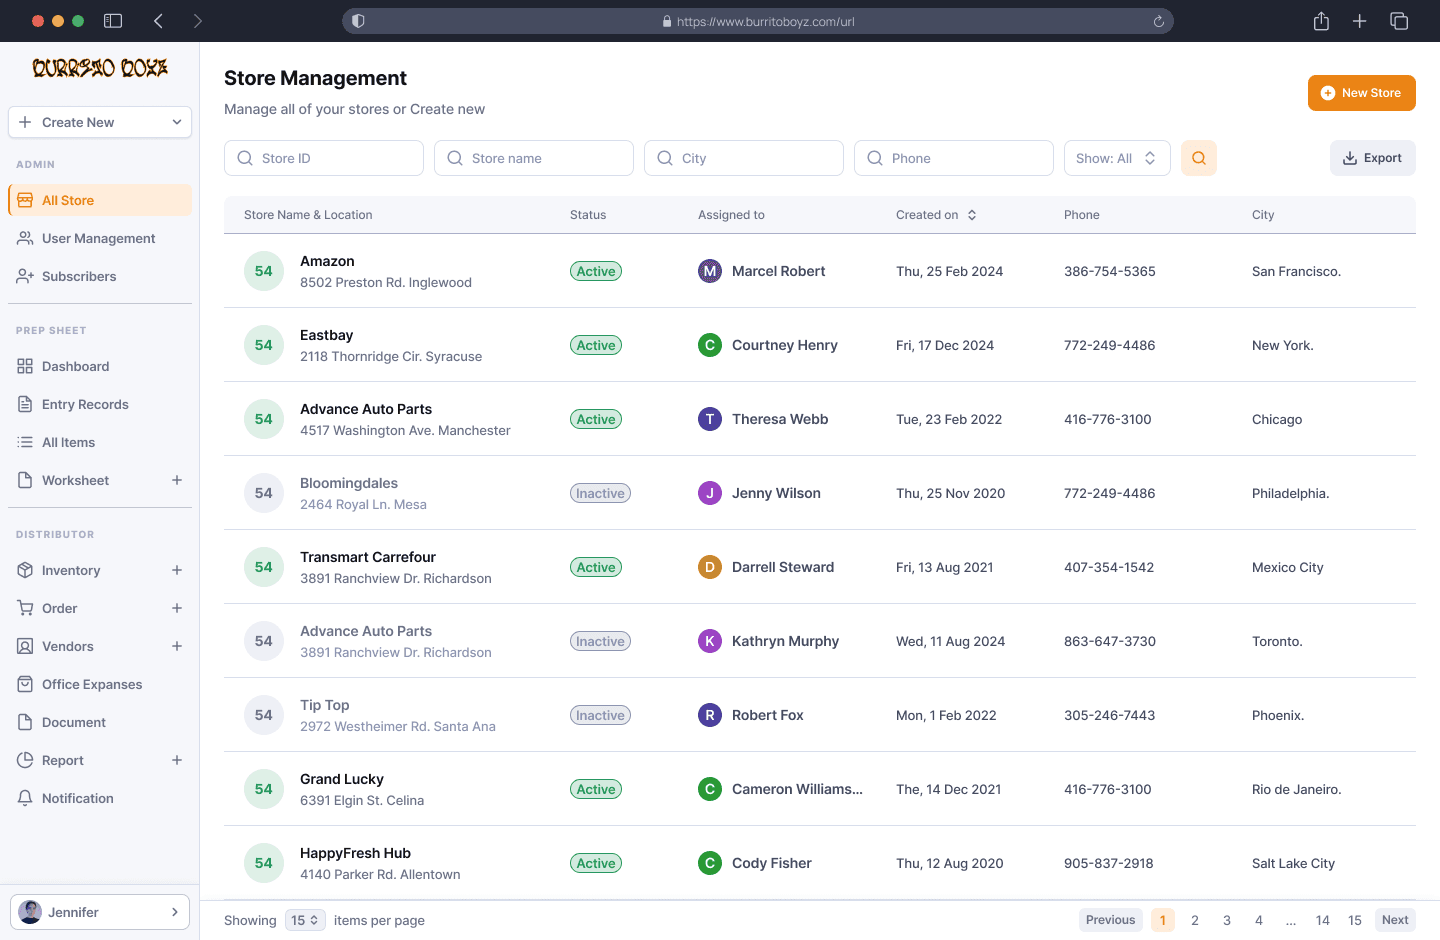Focus the Phone search field

(x=954, y=158)
